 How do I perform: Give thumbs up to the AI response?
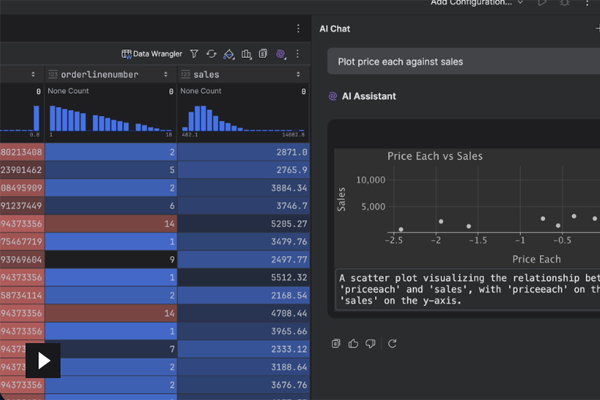coord(353,344)
